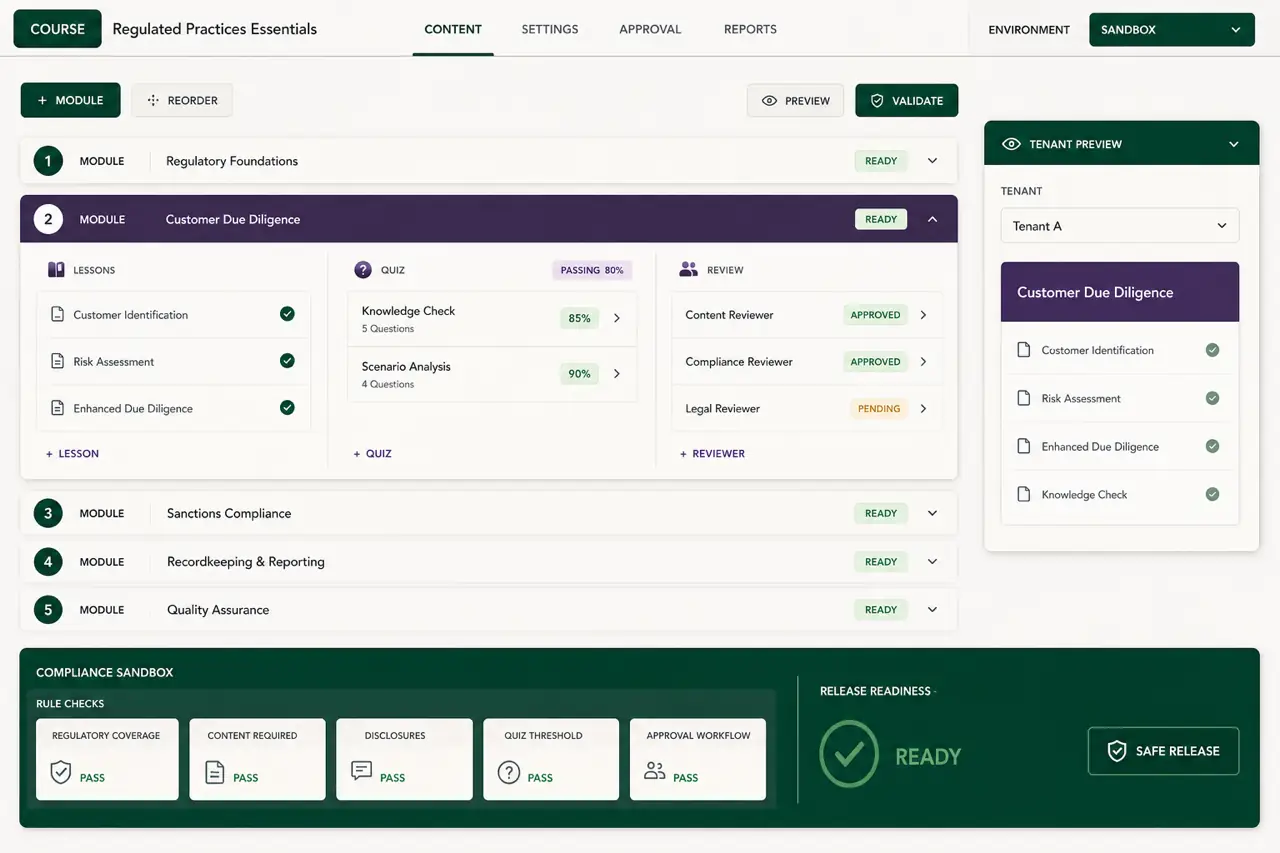Click module number 5 circle badge
1280x853 pixels.
click(47, 609)
